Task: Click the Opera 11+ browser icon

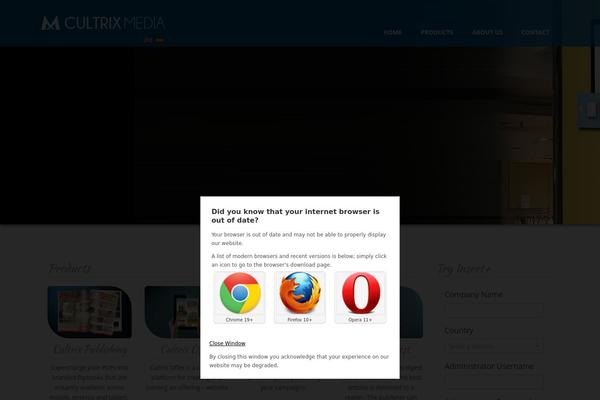Action: (x=360, y=297)
